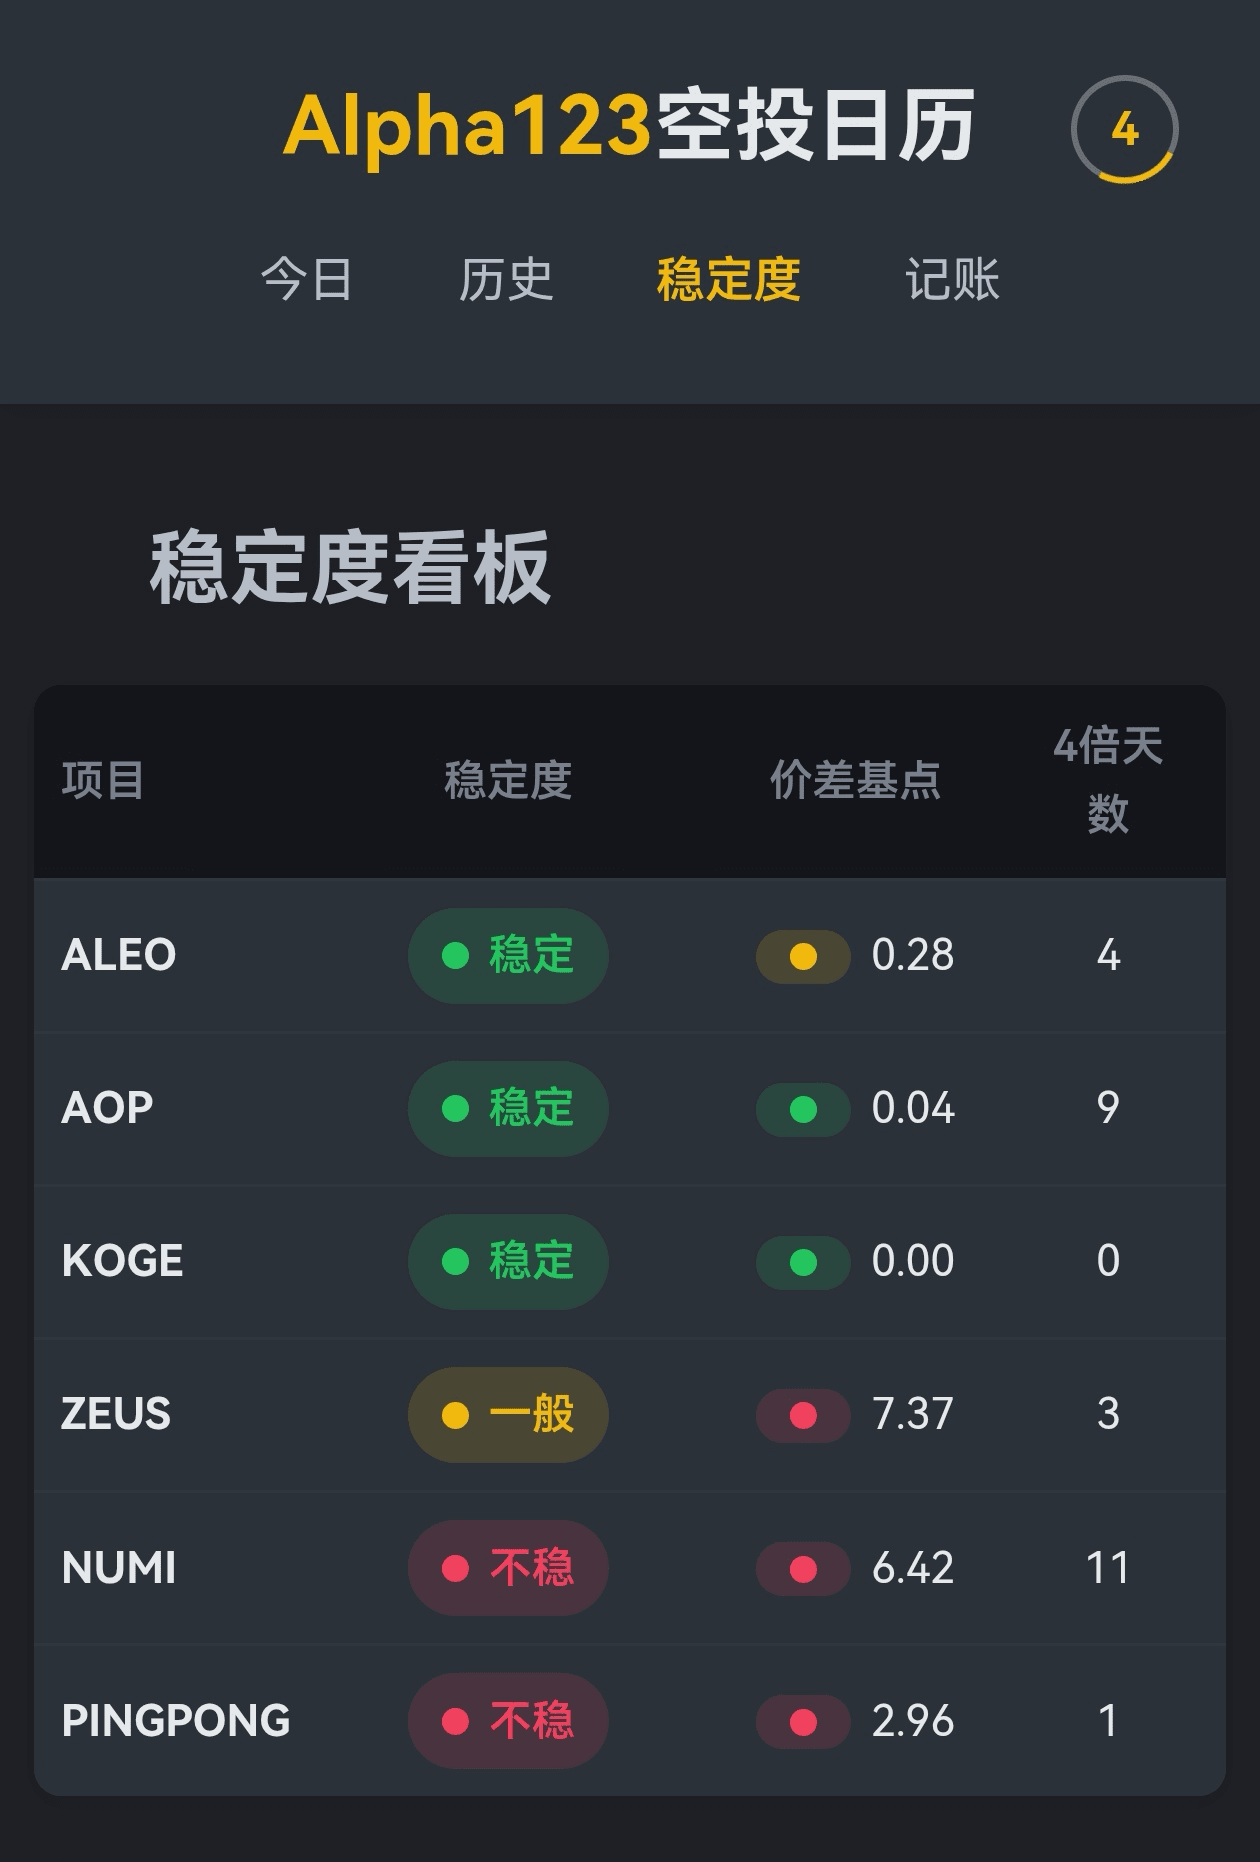Click the yellow spread indicator beside 0.28
Image resolution: width=1260 pixels, height=1862 pixels.
pyautogui.click(x=803, y=956)
